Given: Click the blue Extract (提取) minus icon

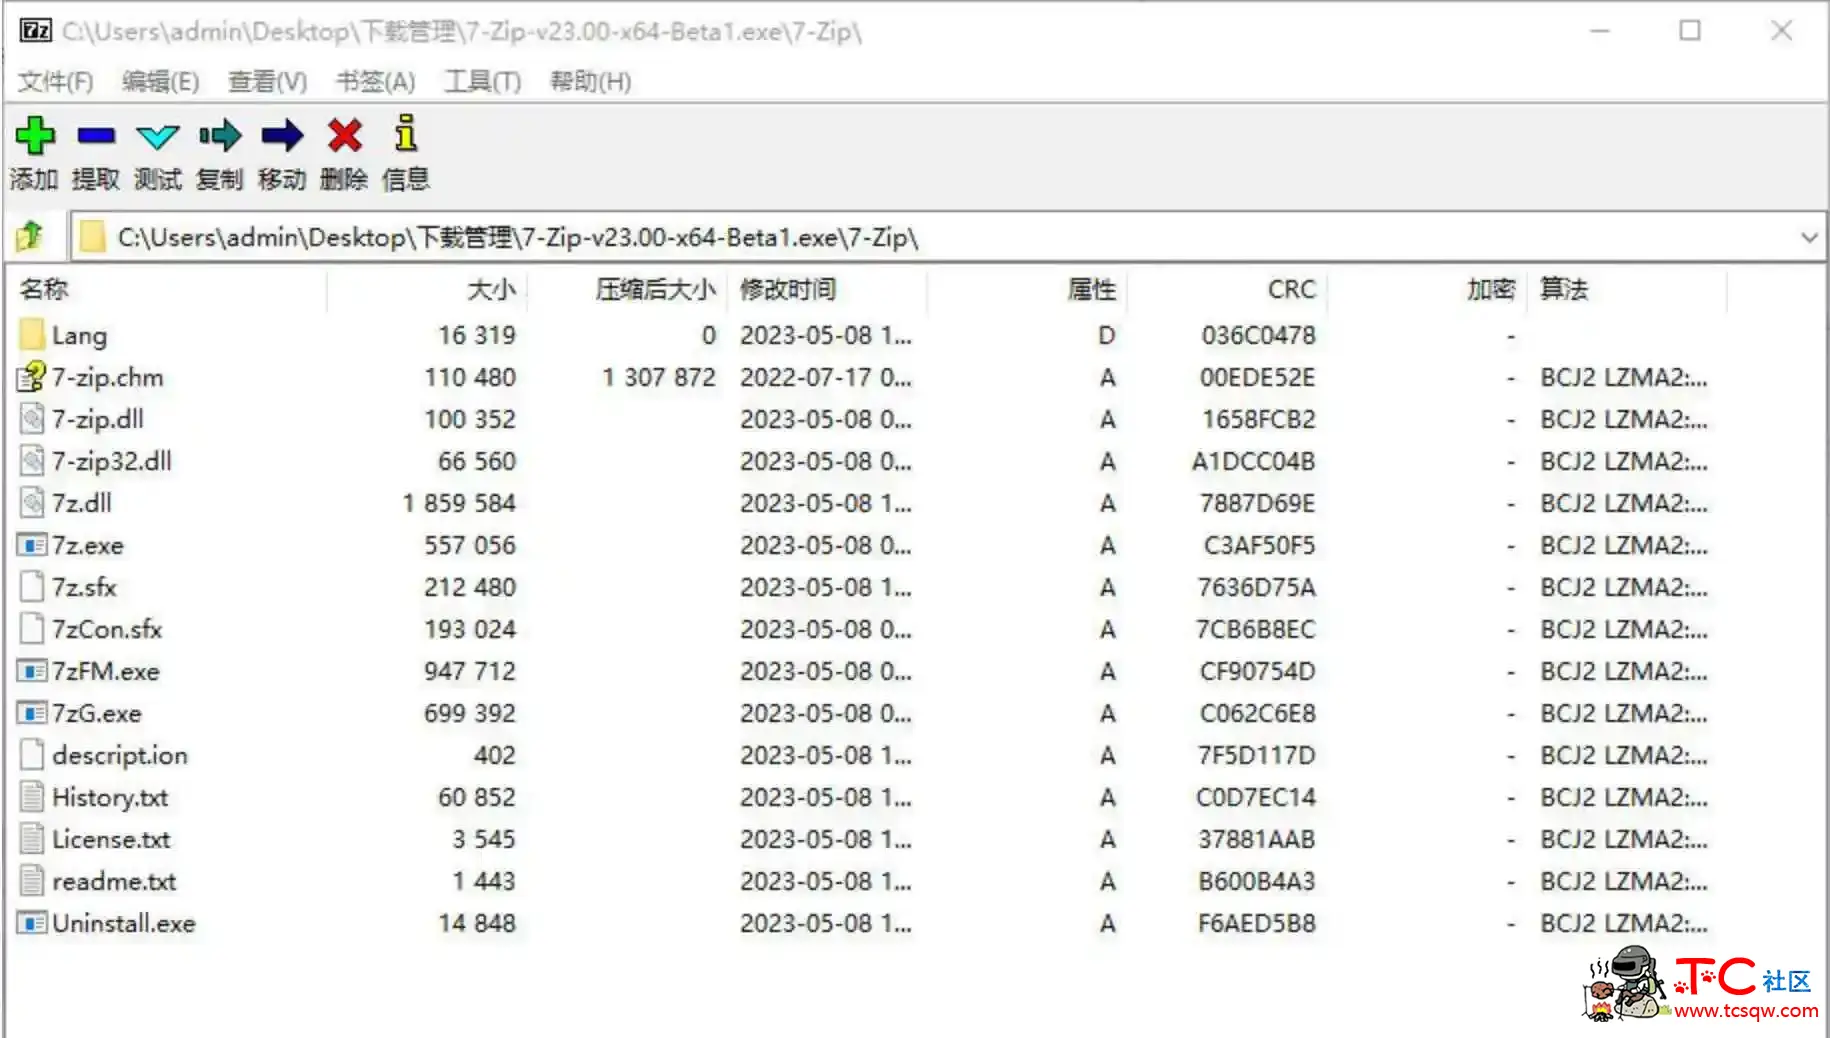Looking at the screenshot, I should pyautogui.click(x=97, y=135).
